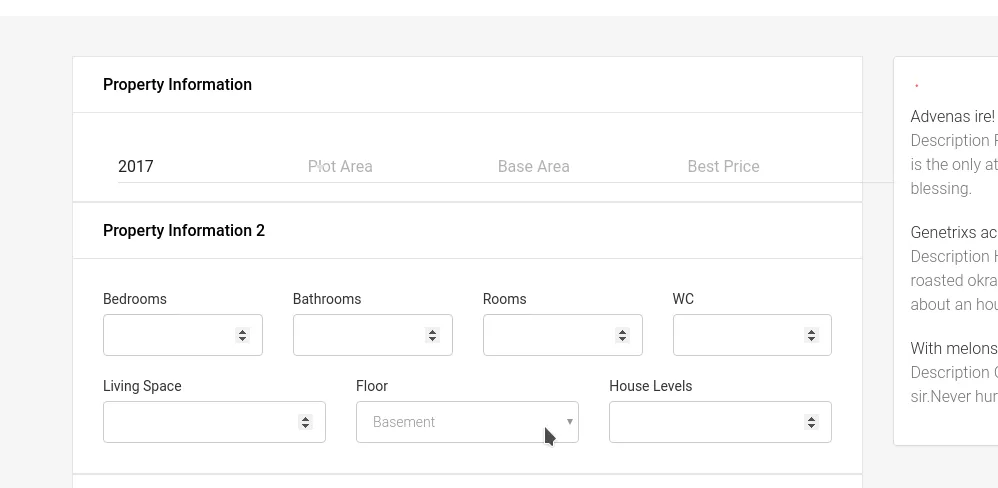
Task: Click the Rooms number field
Action: (548, 335)
